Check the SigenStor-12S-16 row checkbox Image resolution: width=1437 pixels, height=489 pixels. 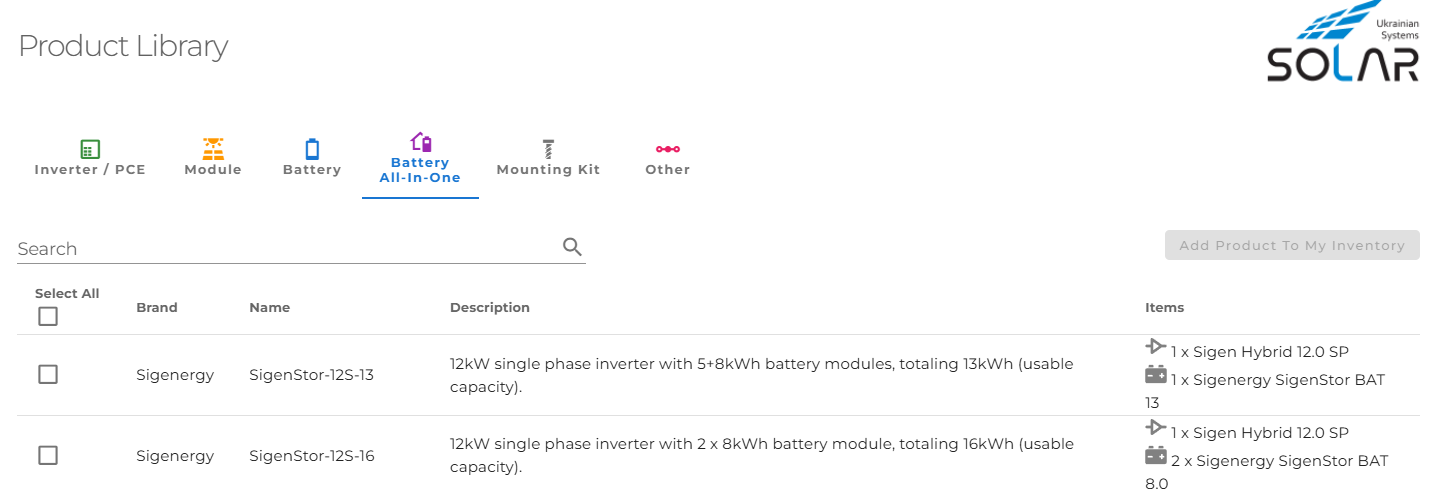coord(48,455)
